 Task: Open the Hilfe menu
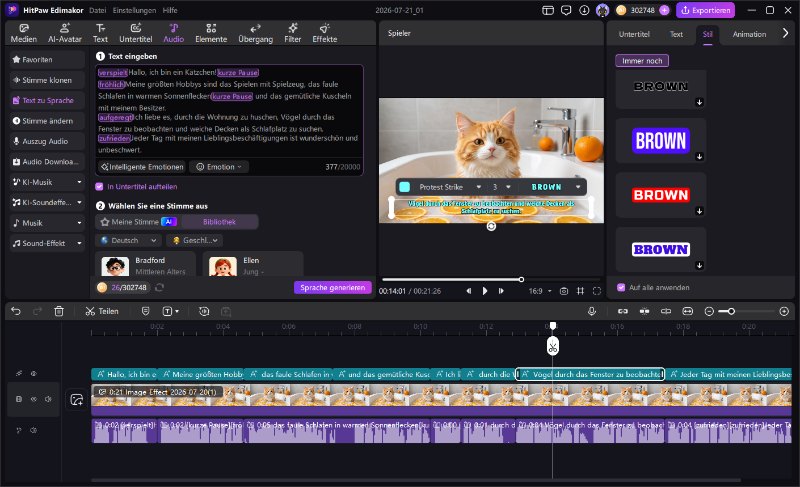click(170, 10)
